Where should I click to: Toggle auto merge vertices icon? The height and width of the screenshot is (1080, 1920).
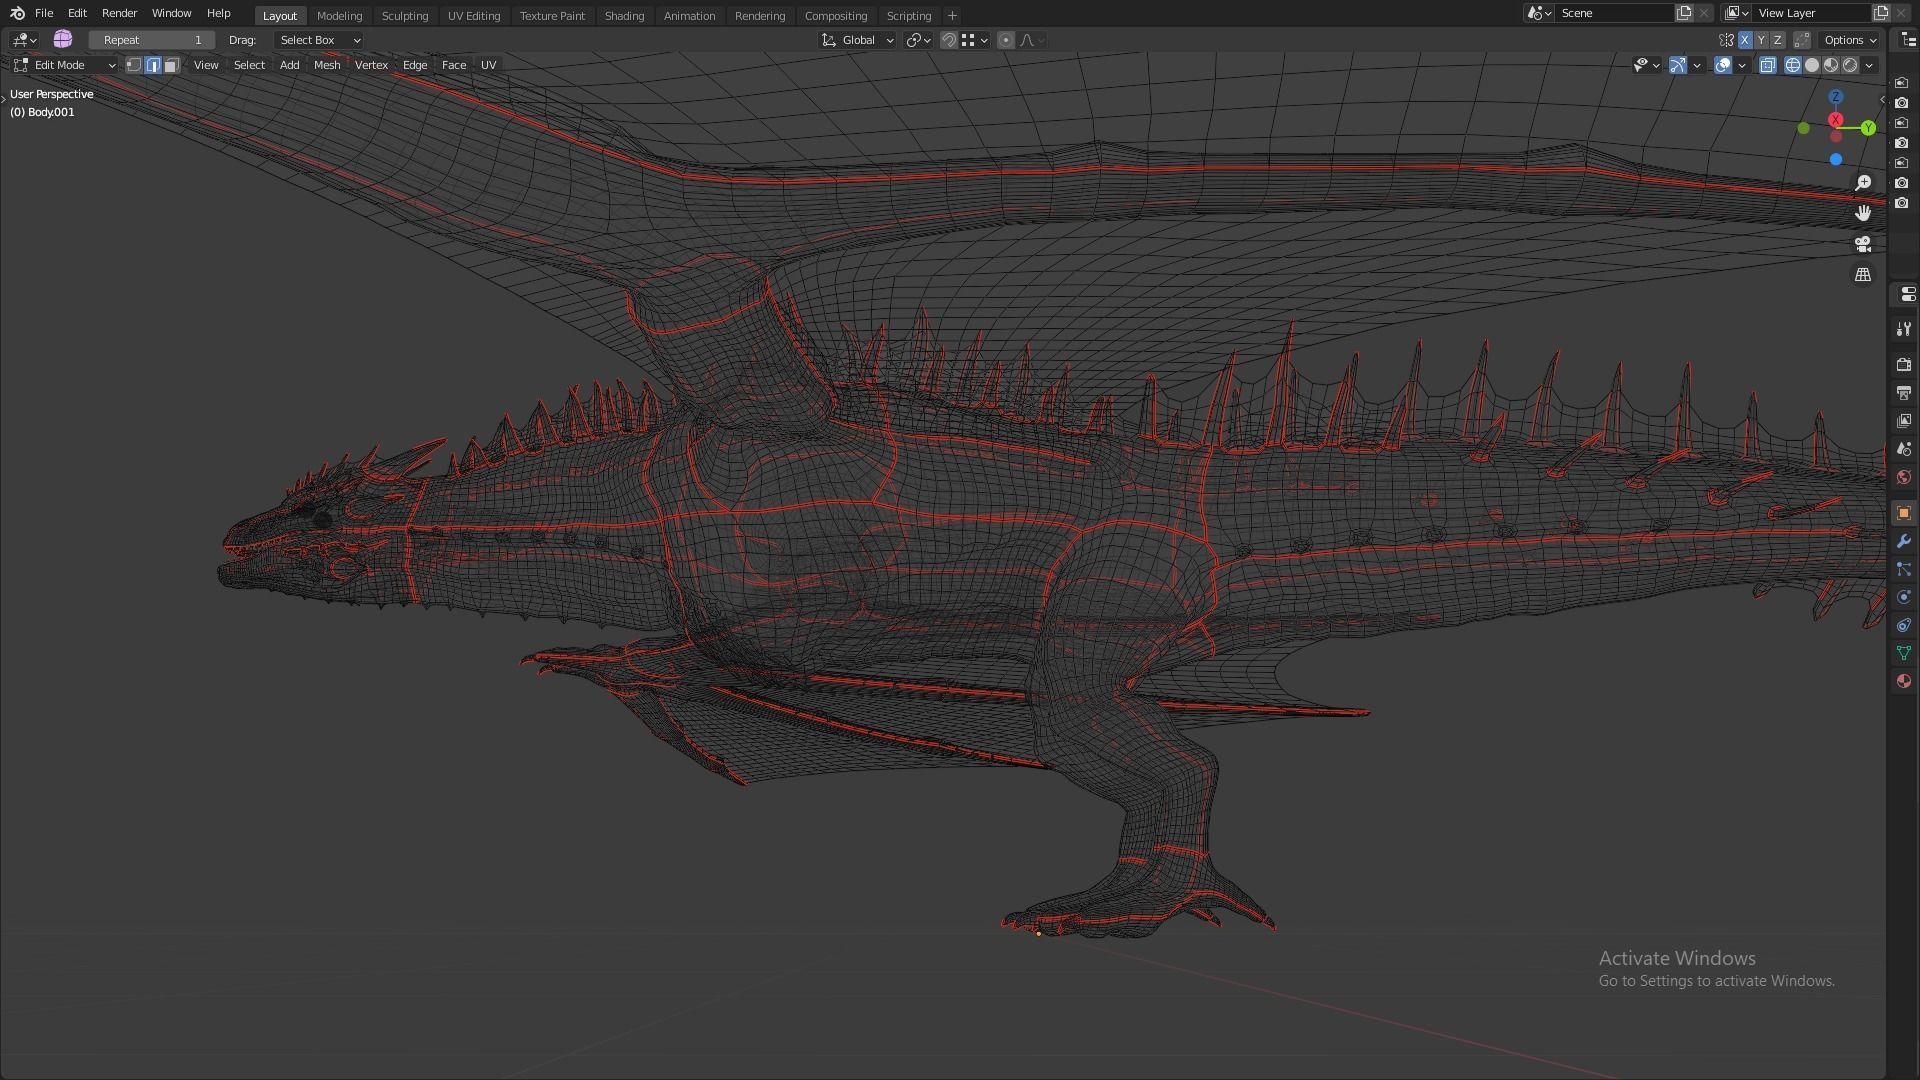pyautogui.click(x=1802, y=40)
